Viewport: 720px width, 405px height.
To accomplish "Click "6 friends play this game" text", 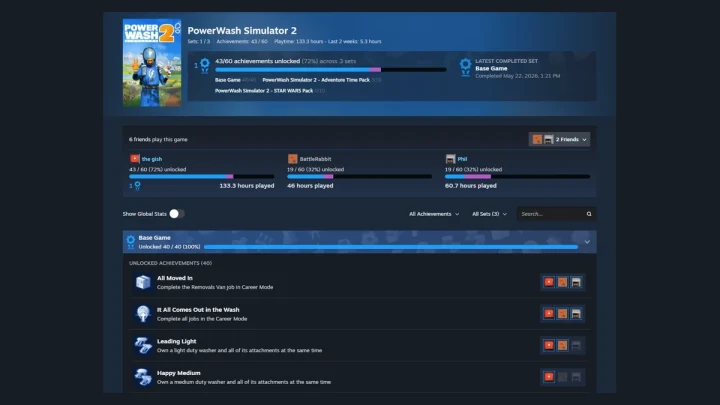I will tap(158, 140).
